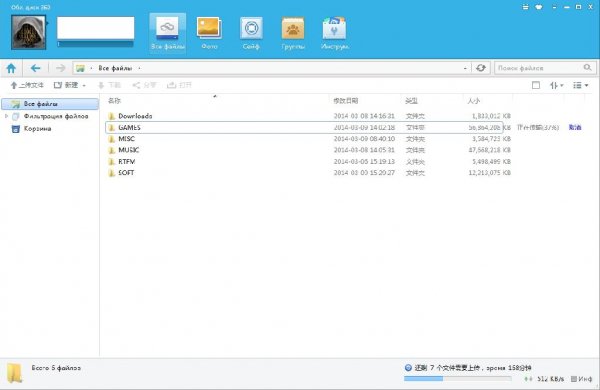Click the MUSIC folder icon
Screen dimensions: 600x390
(x=111, y=150)
